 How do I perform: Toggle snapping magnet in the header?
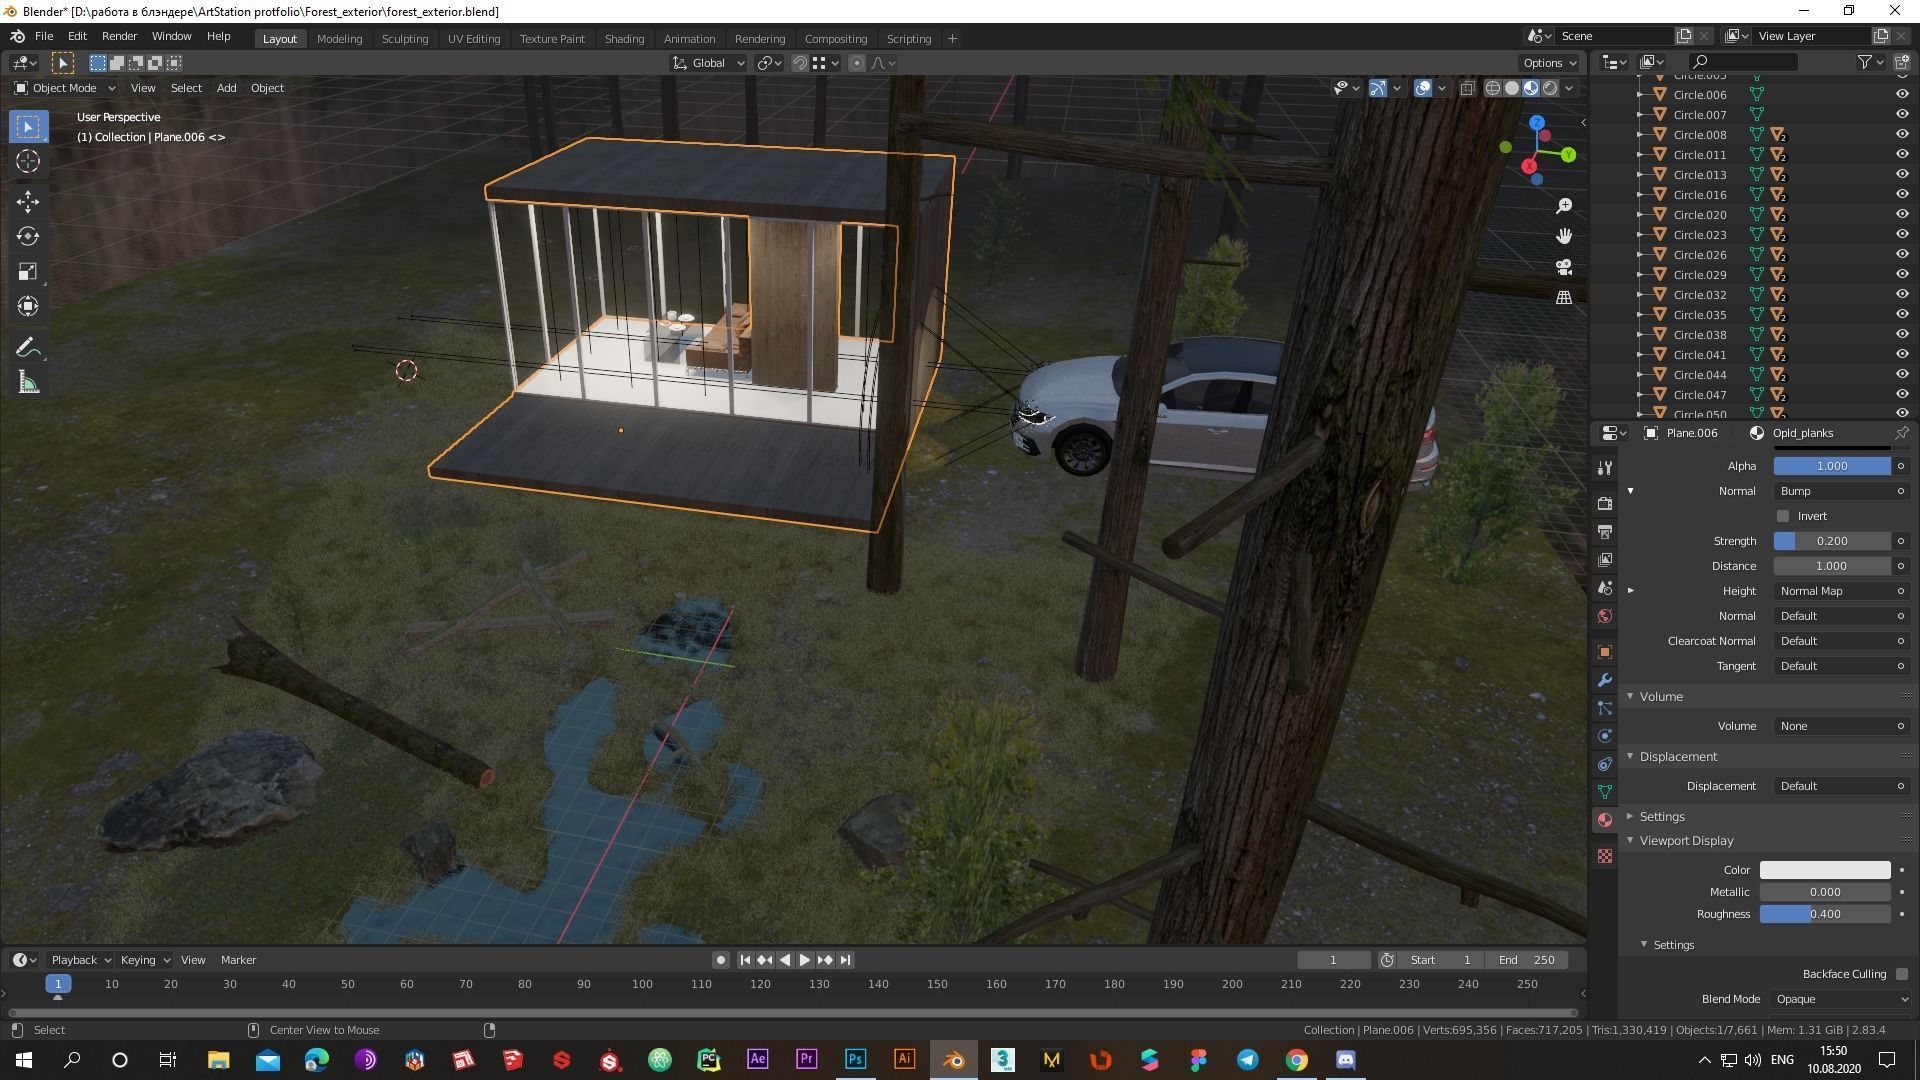click(x=800, y=63)
